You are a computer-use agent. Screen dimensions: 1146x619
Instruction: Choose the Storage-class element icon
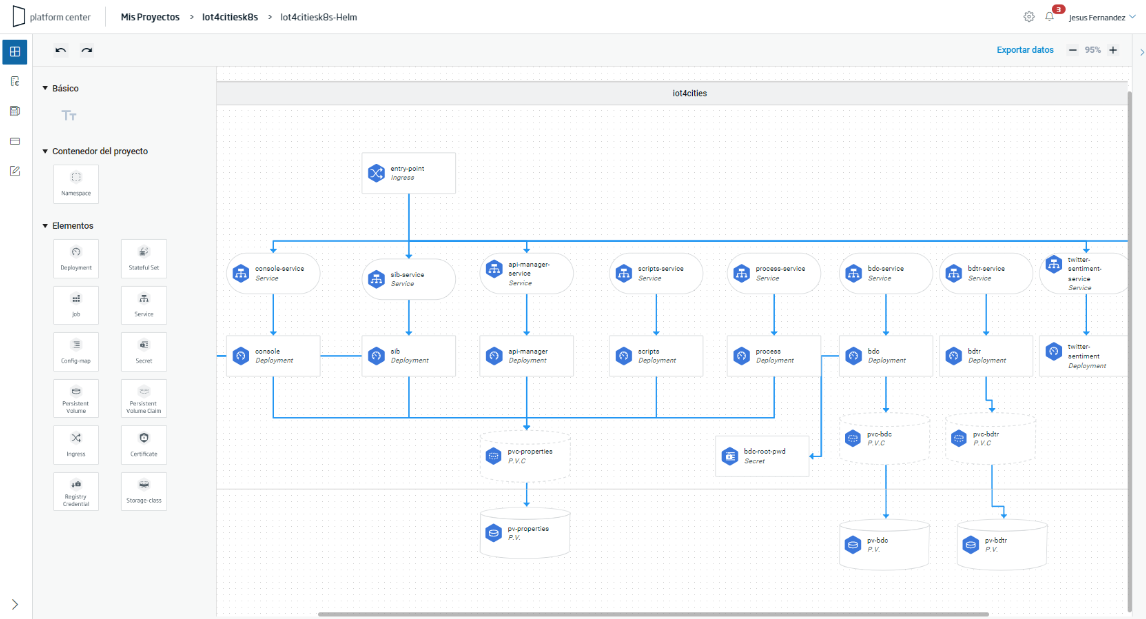coord(143,491)
